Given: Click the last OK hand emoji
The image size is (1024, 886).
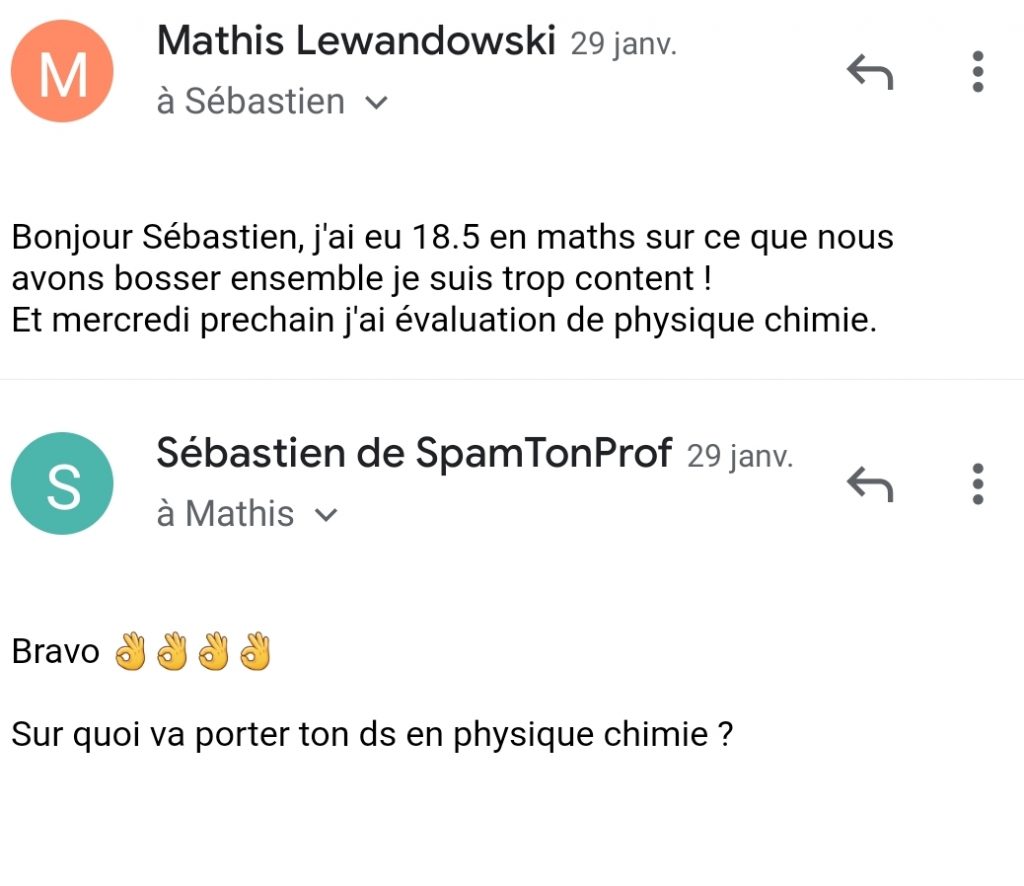Looking at the screenshot, I should point(256,652).
